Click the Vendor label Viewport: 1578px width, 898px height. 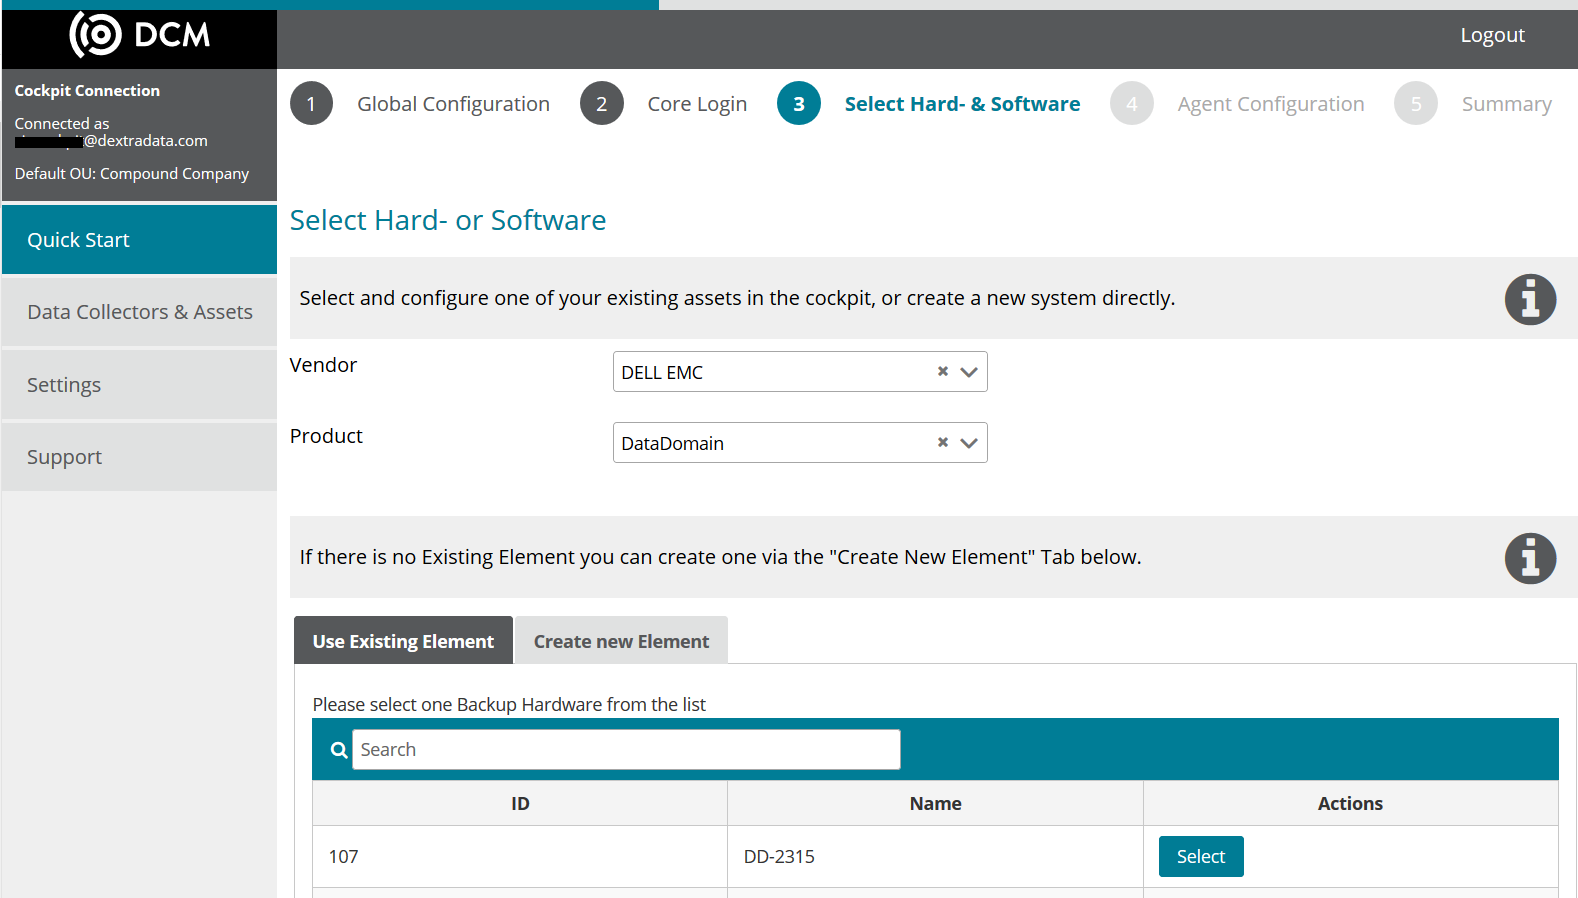[323, 365]
